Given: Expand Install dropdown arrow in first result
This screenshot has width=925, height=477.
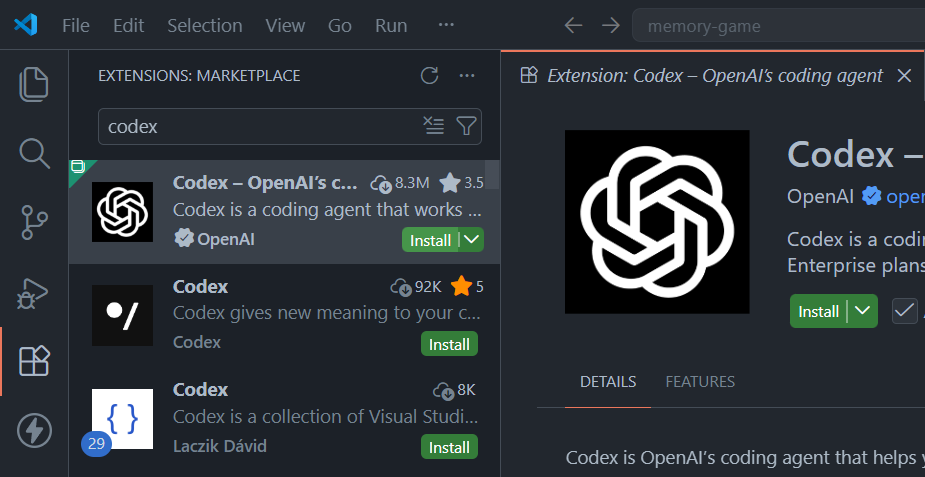Looking at the screenshot, I should click(x=471, y=239).
